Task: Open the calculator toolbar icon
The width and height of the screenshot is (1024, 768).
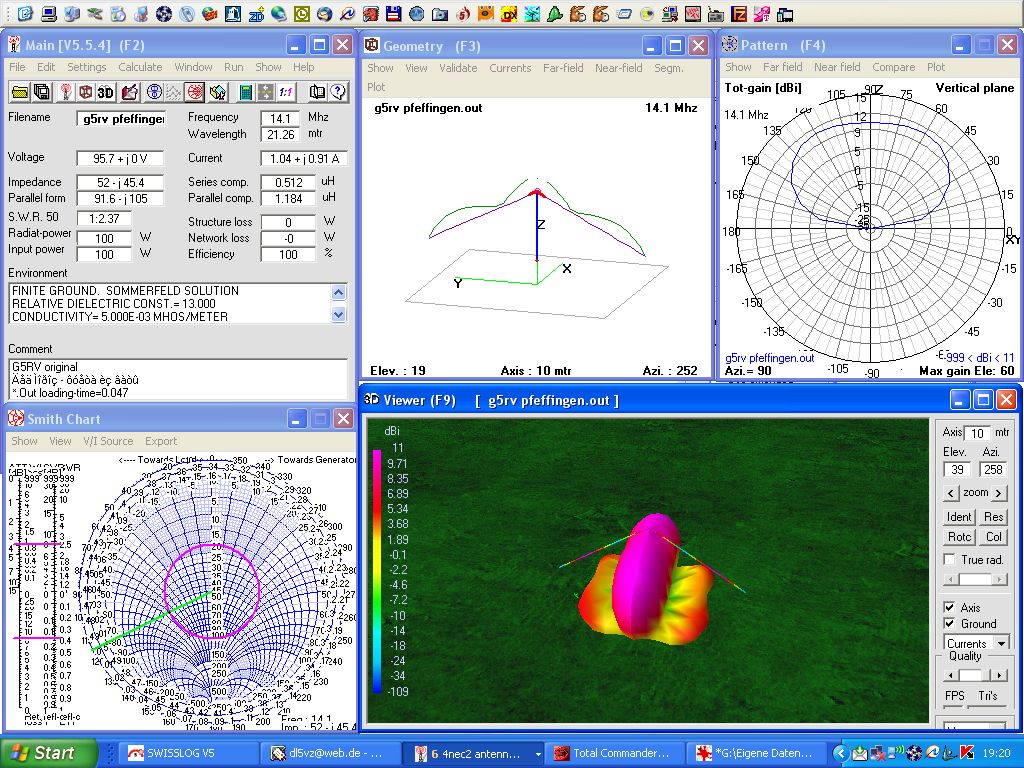Action: click(x=245, y=92)
